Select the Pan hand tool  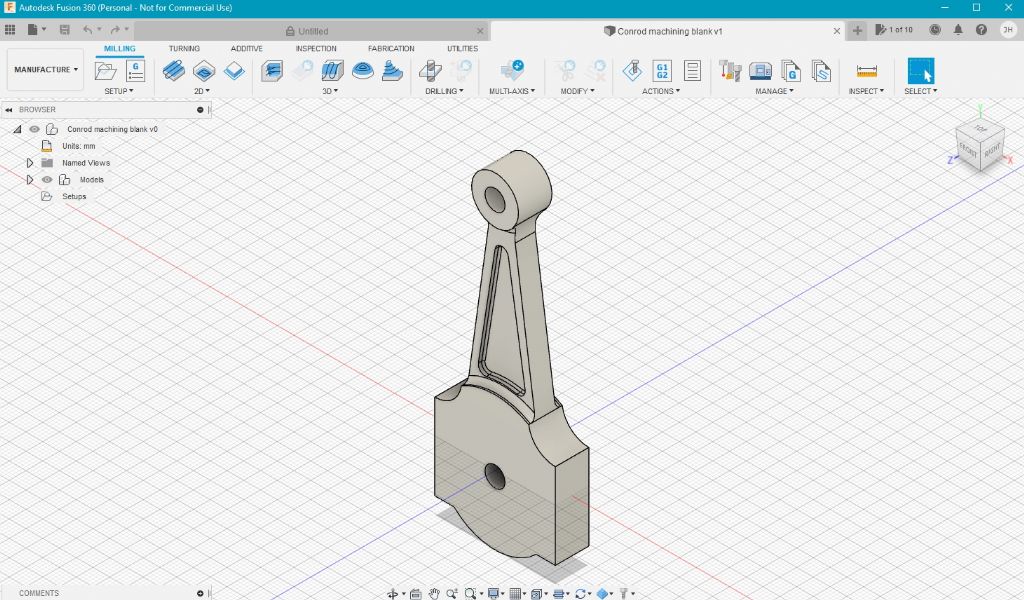tap(434, 593)
